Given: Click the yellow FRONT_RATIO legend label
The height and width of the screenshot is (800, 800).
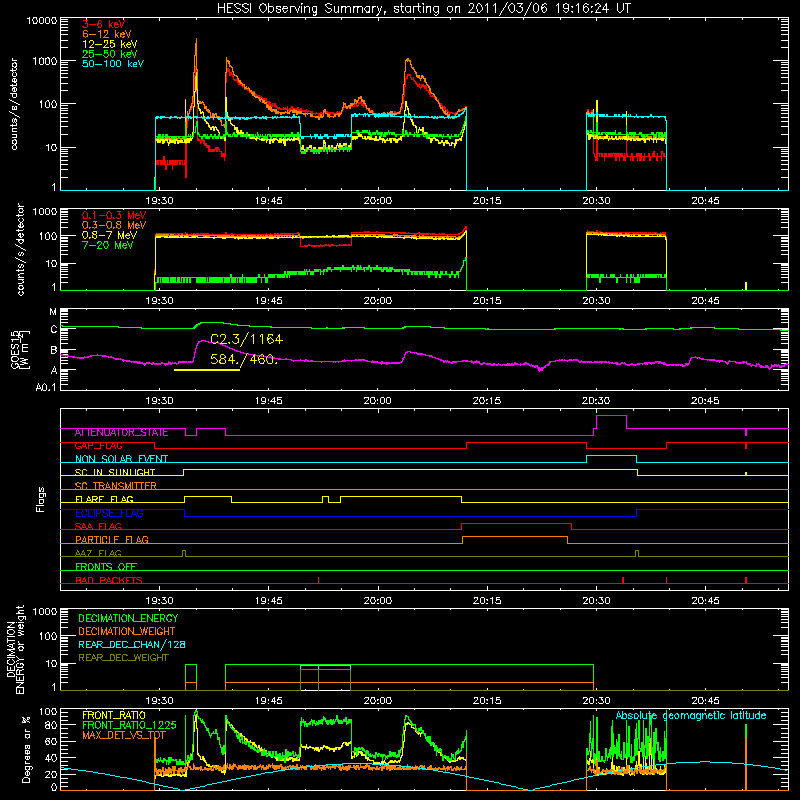Looking at the screenshot, I should [x=114, y=715].
